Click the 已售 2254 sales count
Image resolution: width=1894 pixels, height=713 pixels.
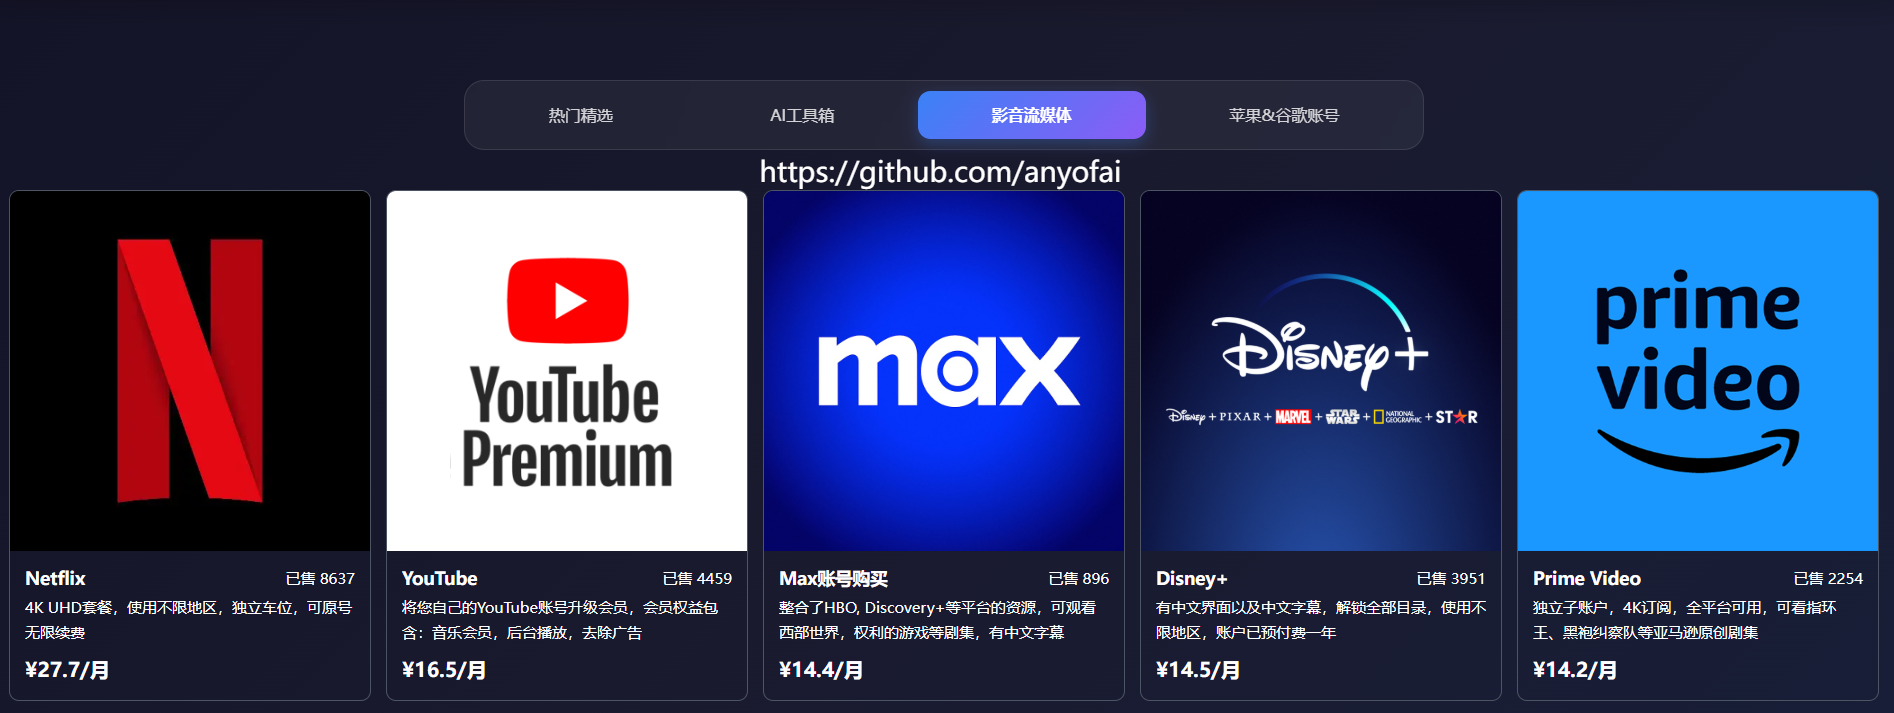pyautogui.click(x=1828, y=579)
